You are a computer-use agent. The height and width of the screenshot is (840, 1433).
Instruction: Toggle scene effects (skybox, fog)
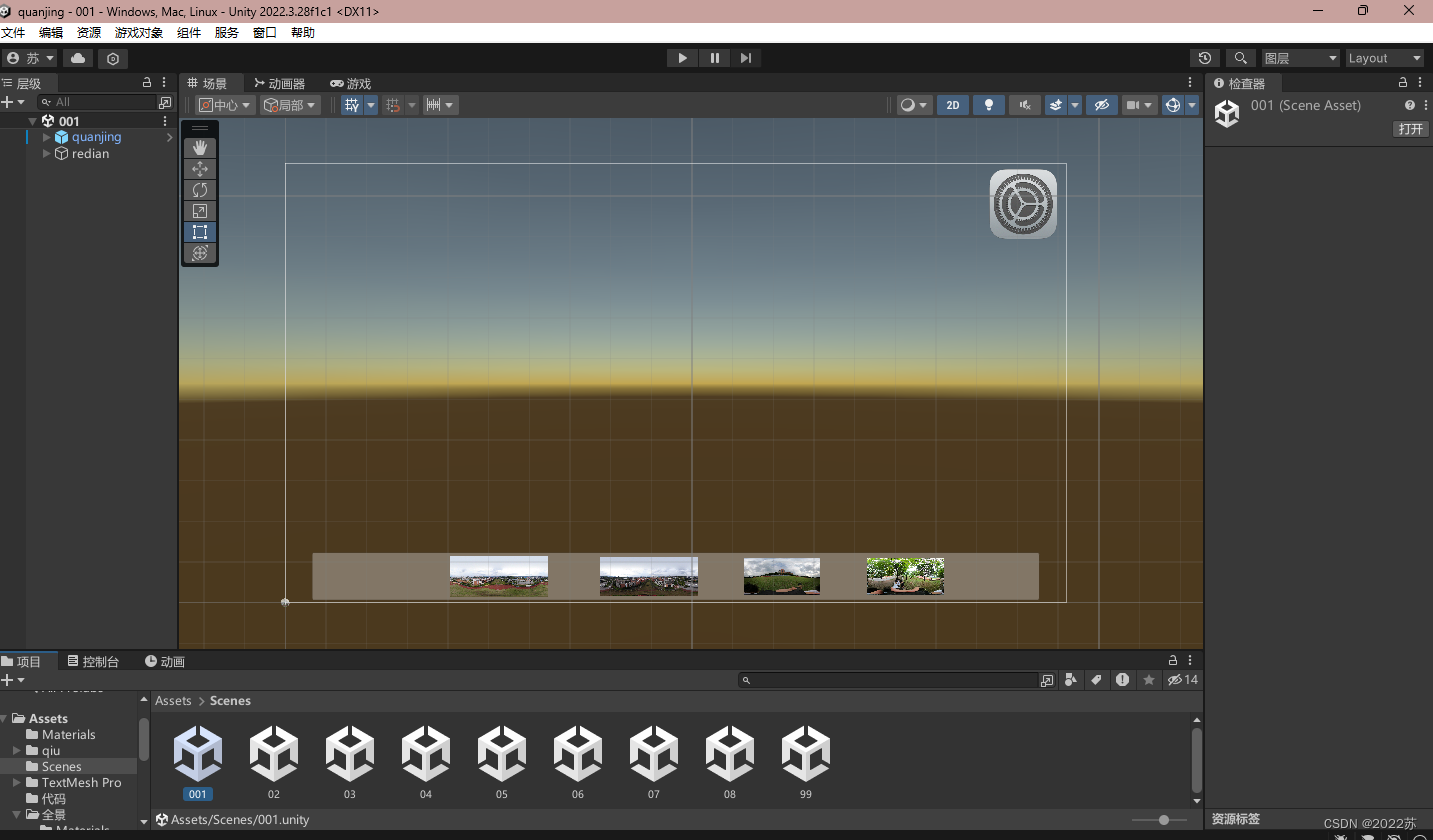coord(1056,105)
